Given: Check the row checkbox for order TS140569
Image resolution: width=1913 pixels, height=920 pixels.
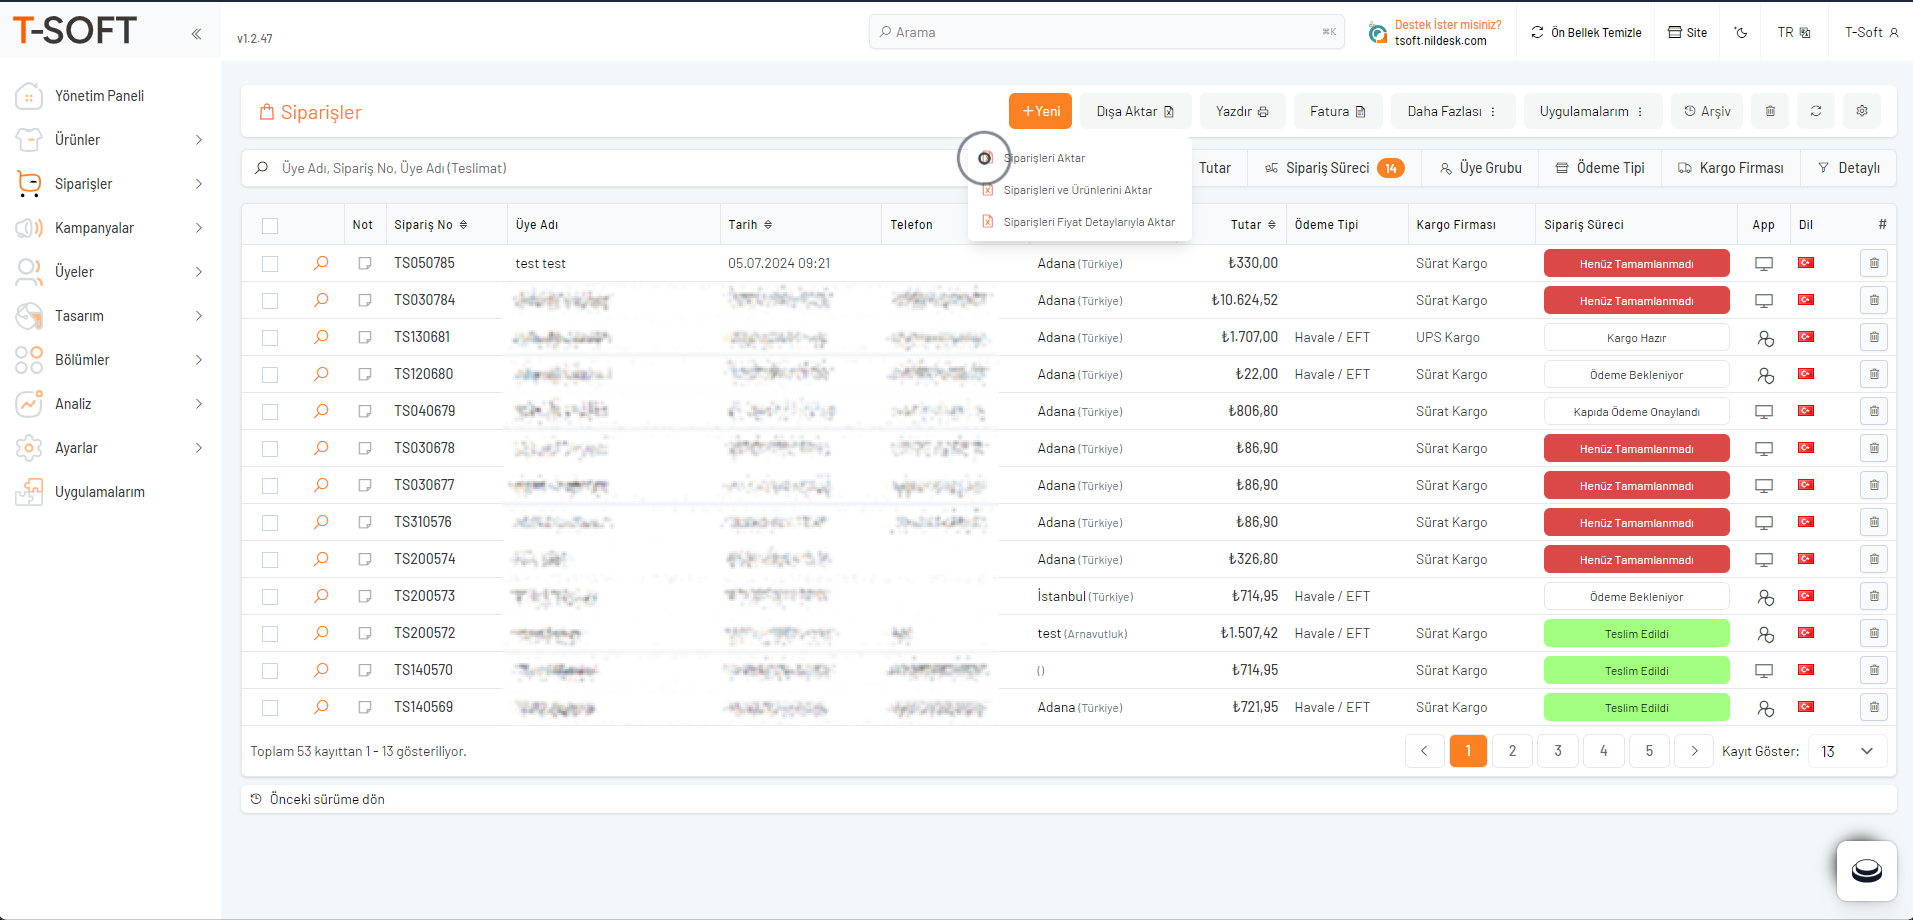Looking at the screenshot, I should [270, 708].
